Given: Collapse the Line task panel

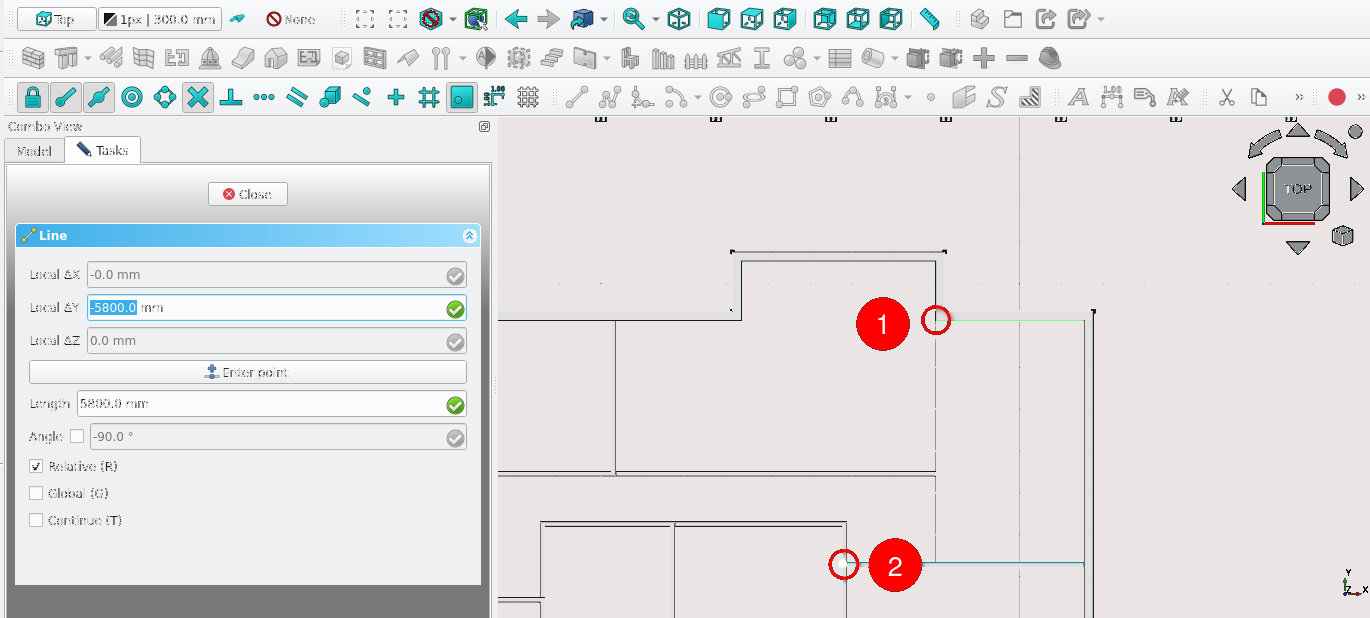Looking at the screenshot, I should [x=469, y=236].
